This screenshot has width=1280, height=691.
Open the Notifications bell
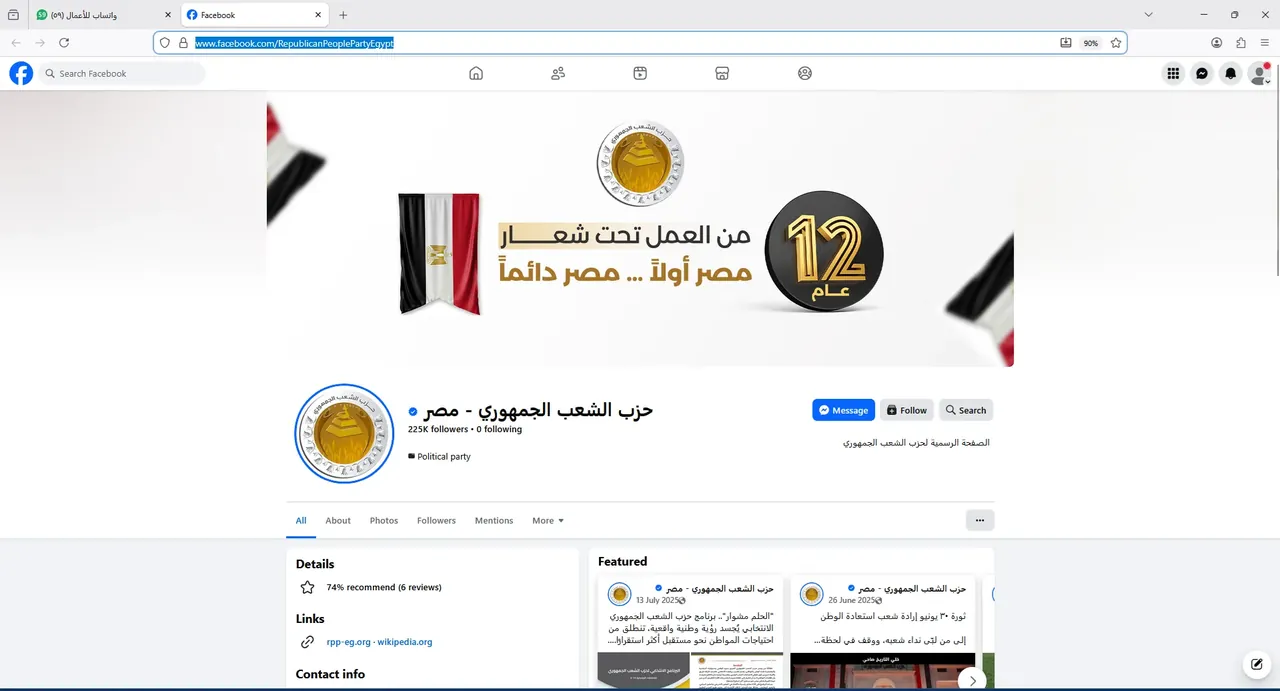(1231, 73)
